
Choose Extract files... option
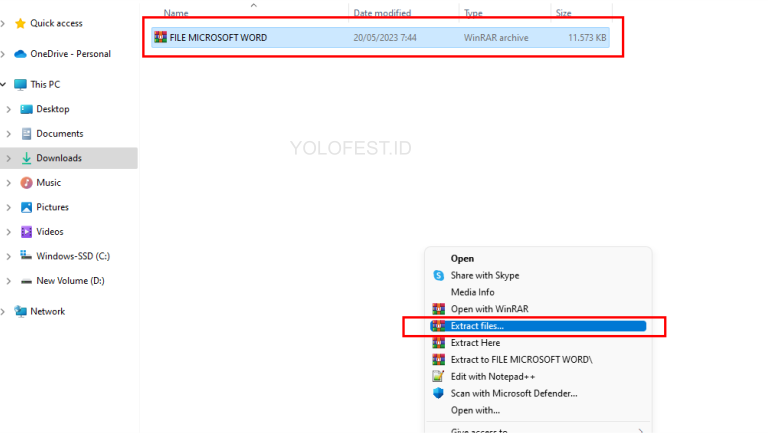[x=538, y=326]
